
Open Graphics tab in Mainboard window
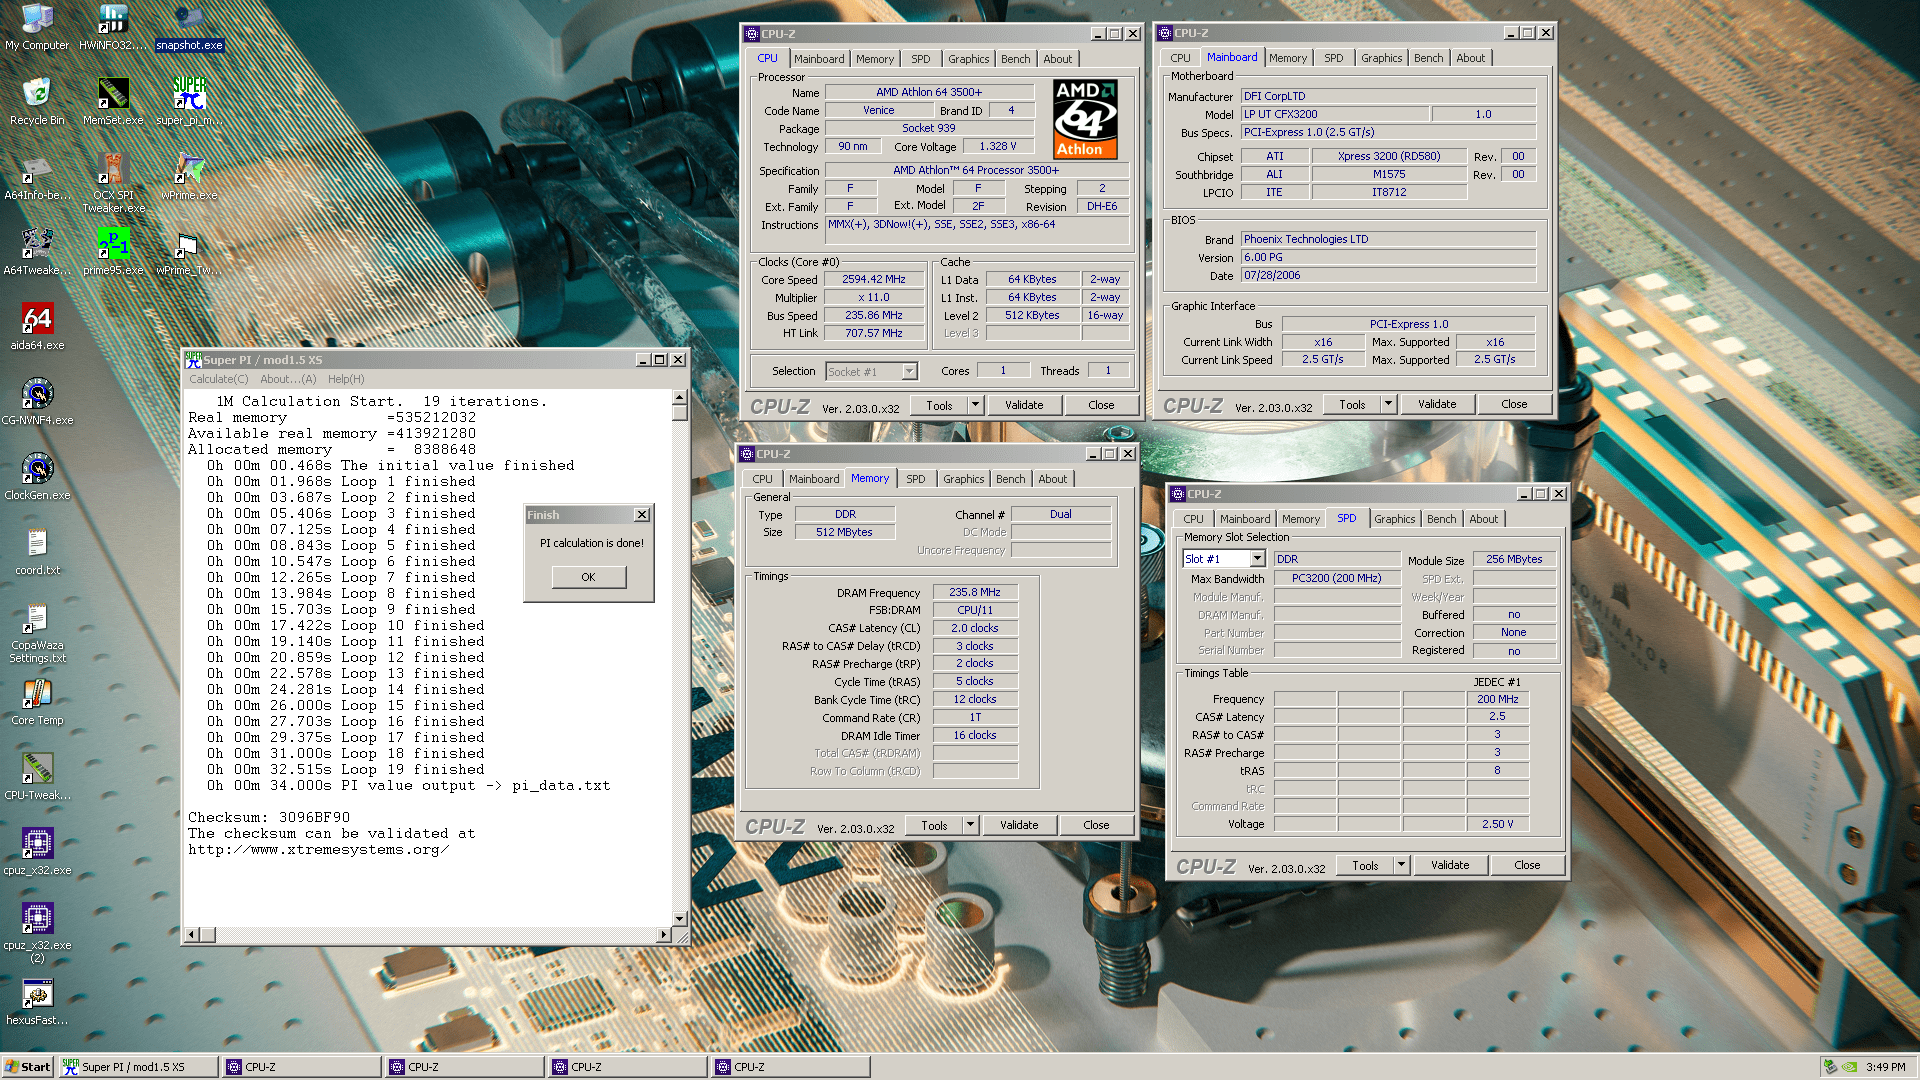tap(1381, 58)
